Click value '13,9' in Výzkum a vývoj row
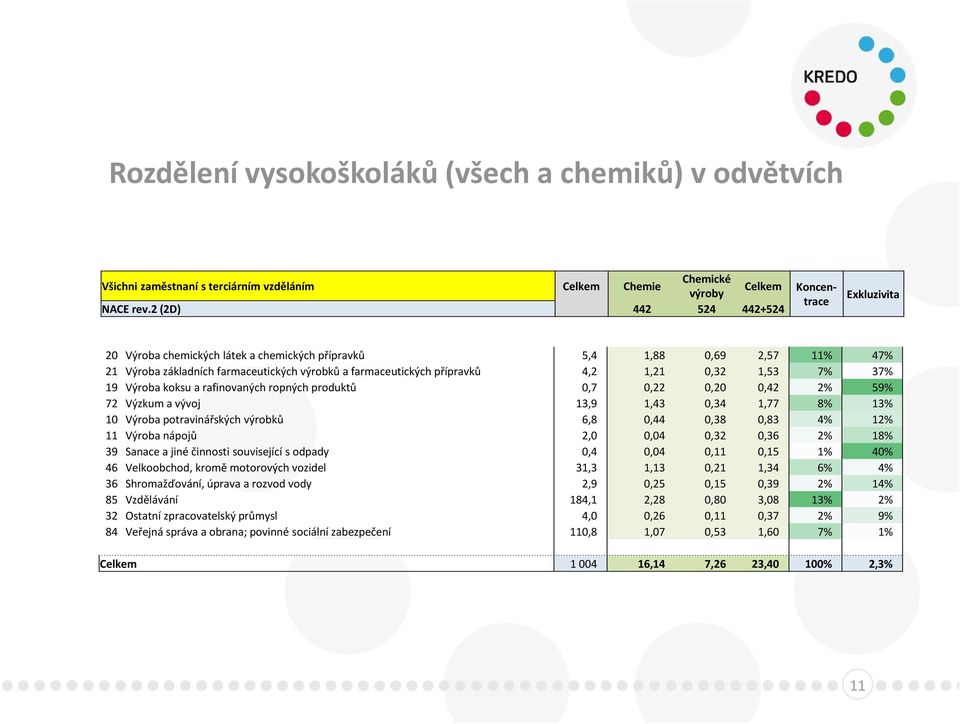The width and height of the screenshot is (960, 724). 586,403
